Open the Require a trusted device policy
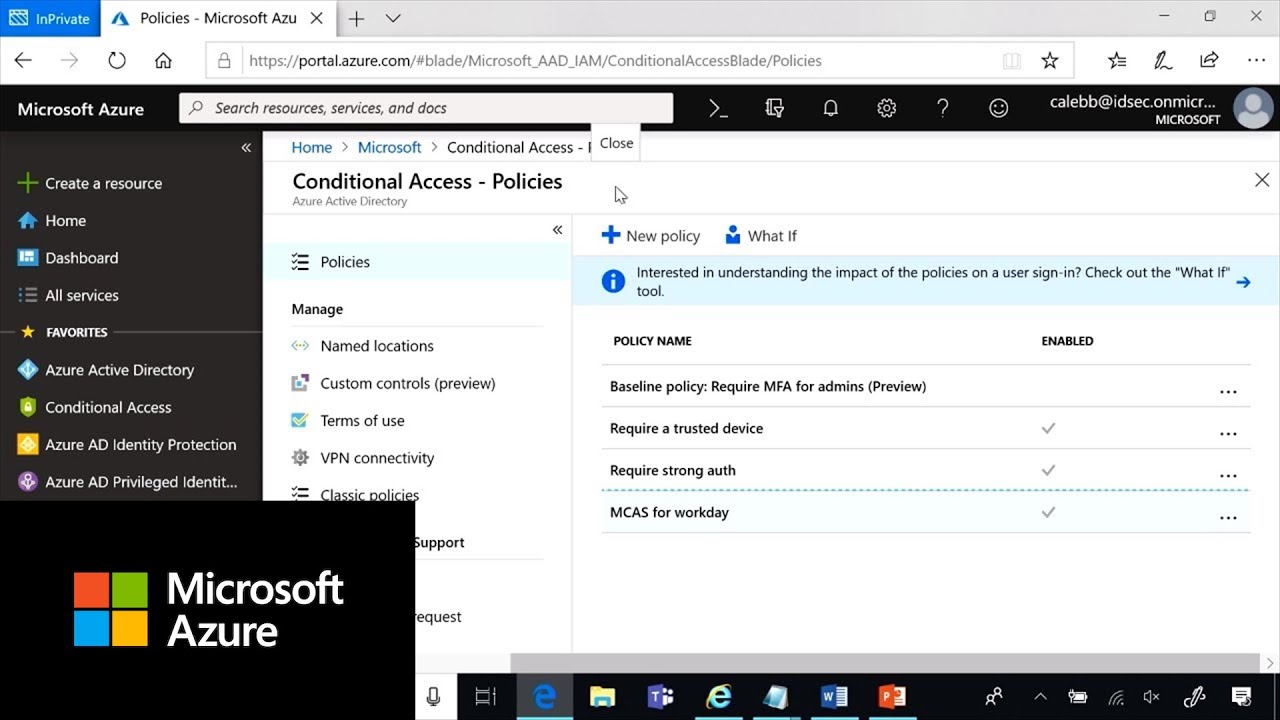The height and width of the screenshot is (720, 1280). click(x=686, y=428)
